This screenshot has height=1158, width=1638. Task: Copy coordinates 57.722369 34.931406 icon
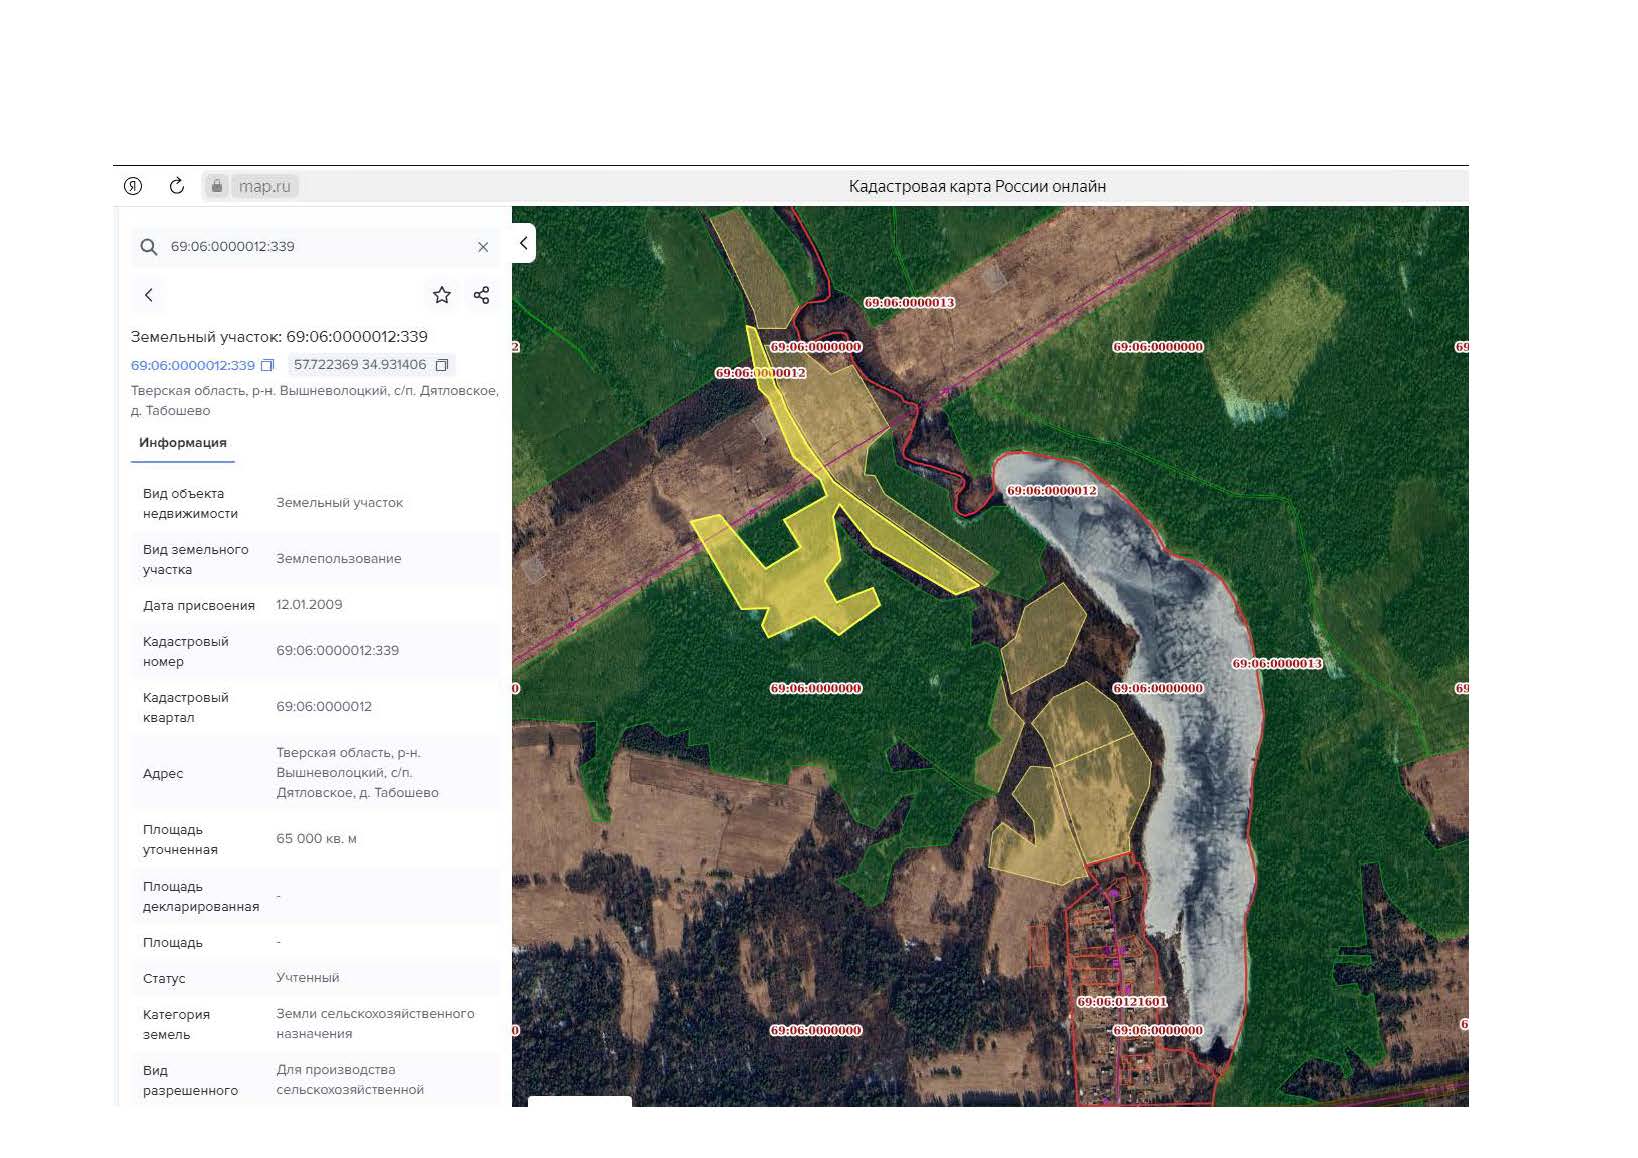pos(442,365)
